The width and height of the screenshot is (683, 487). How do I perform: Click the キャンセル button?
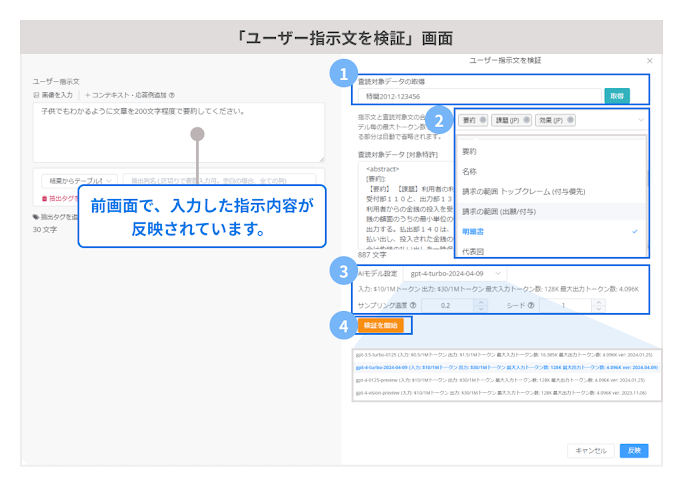click(590, 450)
